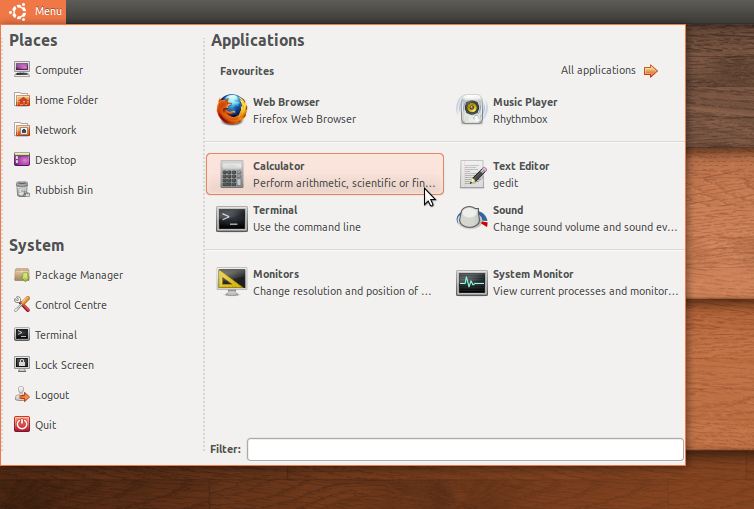Viewport: 754px width, 509px height.
Task: Click the Computer icon in Places
Action: pos(22,70)
